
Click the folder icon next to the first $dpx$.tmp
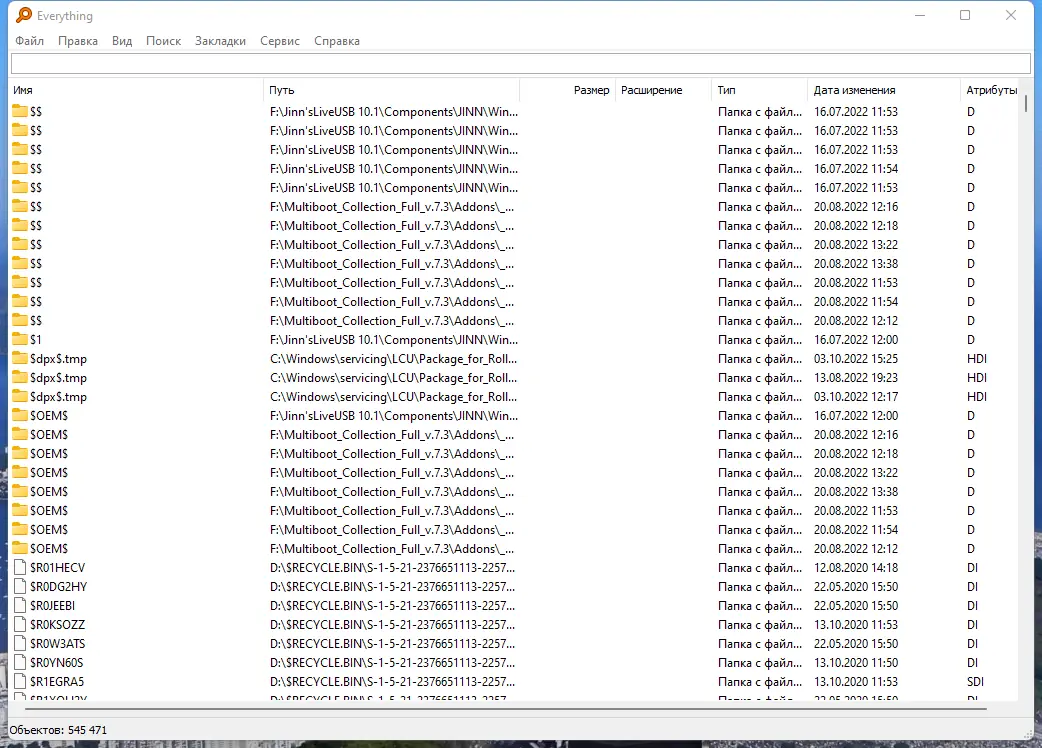(x=20, y=358)
